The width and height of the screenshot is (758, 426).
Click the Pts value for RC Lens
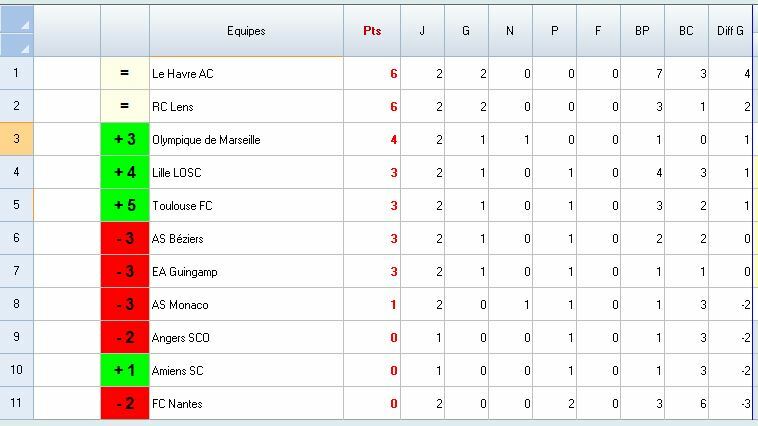pos(393,107)
